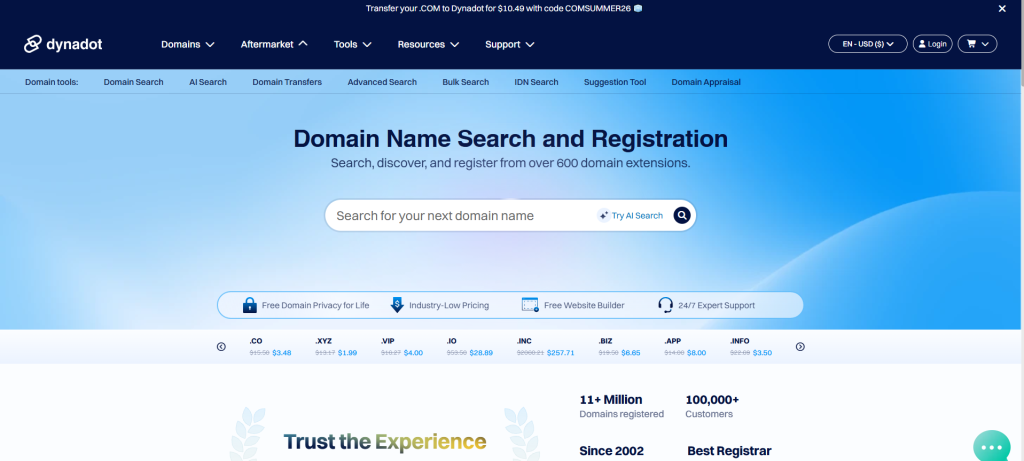1024x461 pixels.
Task: Select the .INFO extension at $3.50
Action: point(751,347)
